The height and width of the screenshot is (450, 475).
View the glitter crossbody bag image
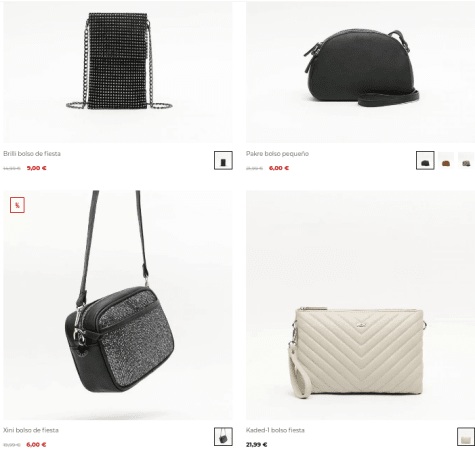click(x=118, y=305)
